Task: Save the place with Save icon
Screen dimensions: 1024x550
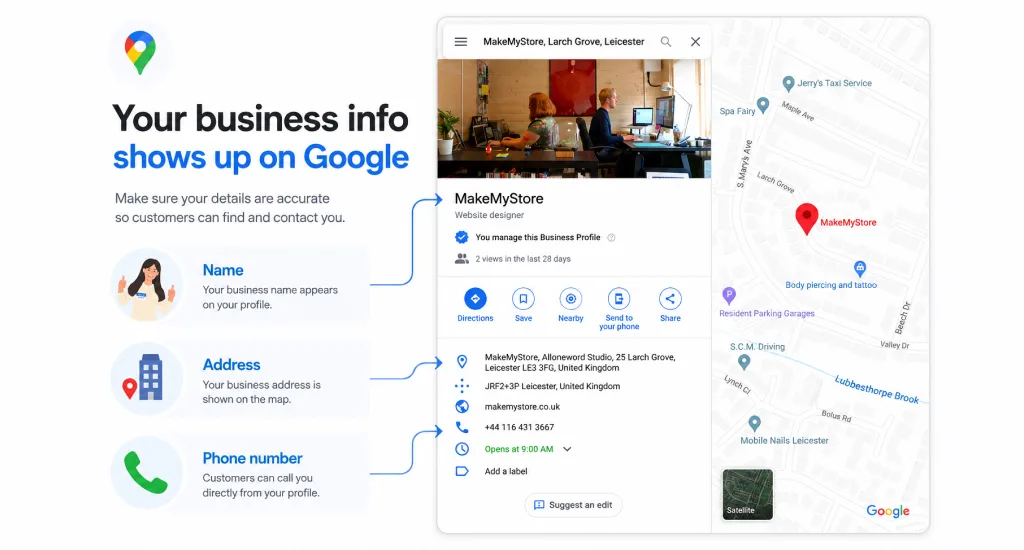Action: click(523, 299)
